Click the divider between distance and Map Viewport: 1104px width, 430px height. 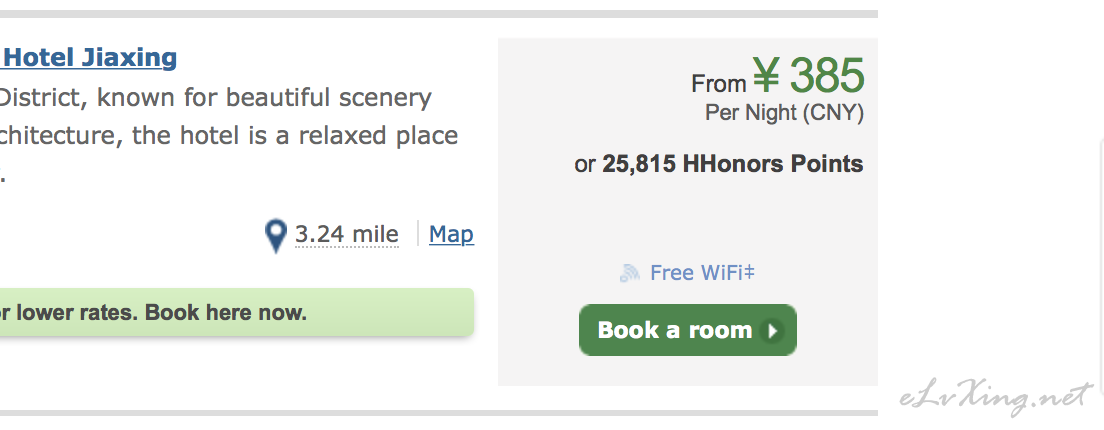coord(418,234)
